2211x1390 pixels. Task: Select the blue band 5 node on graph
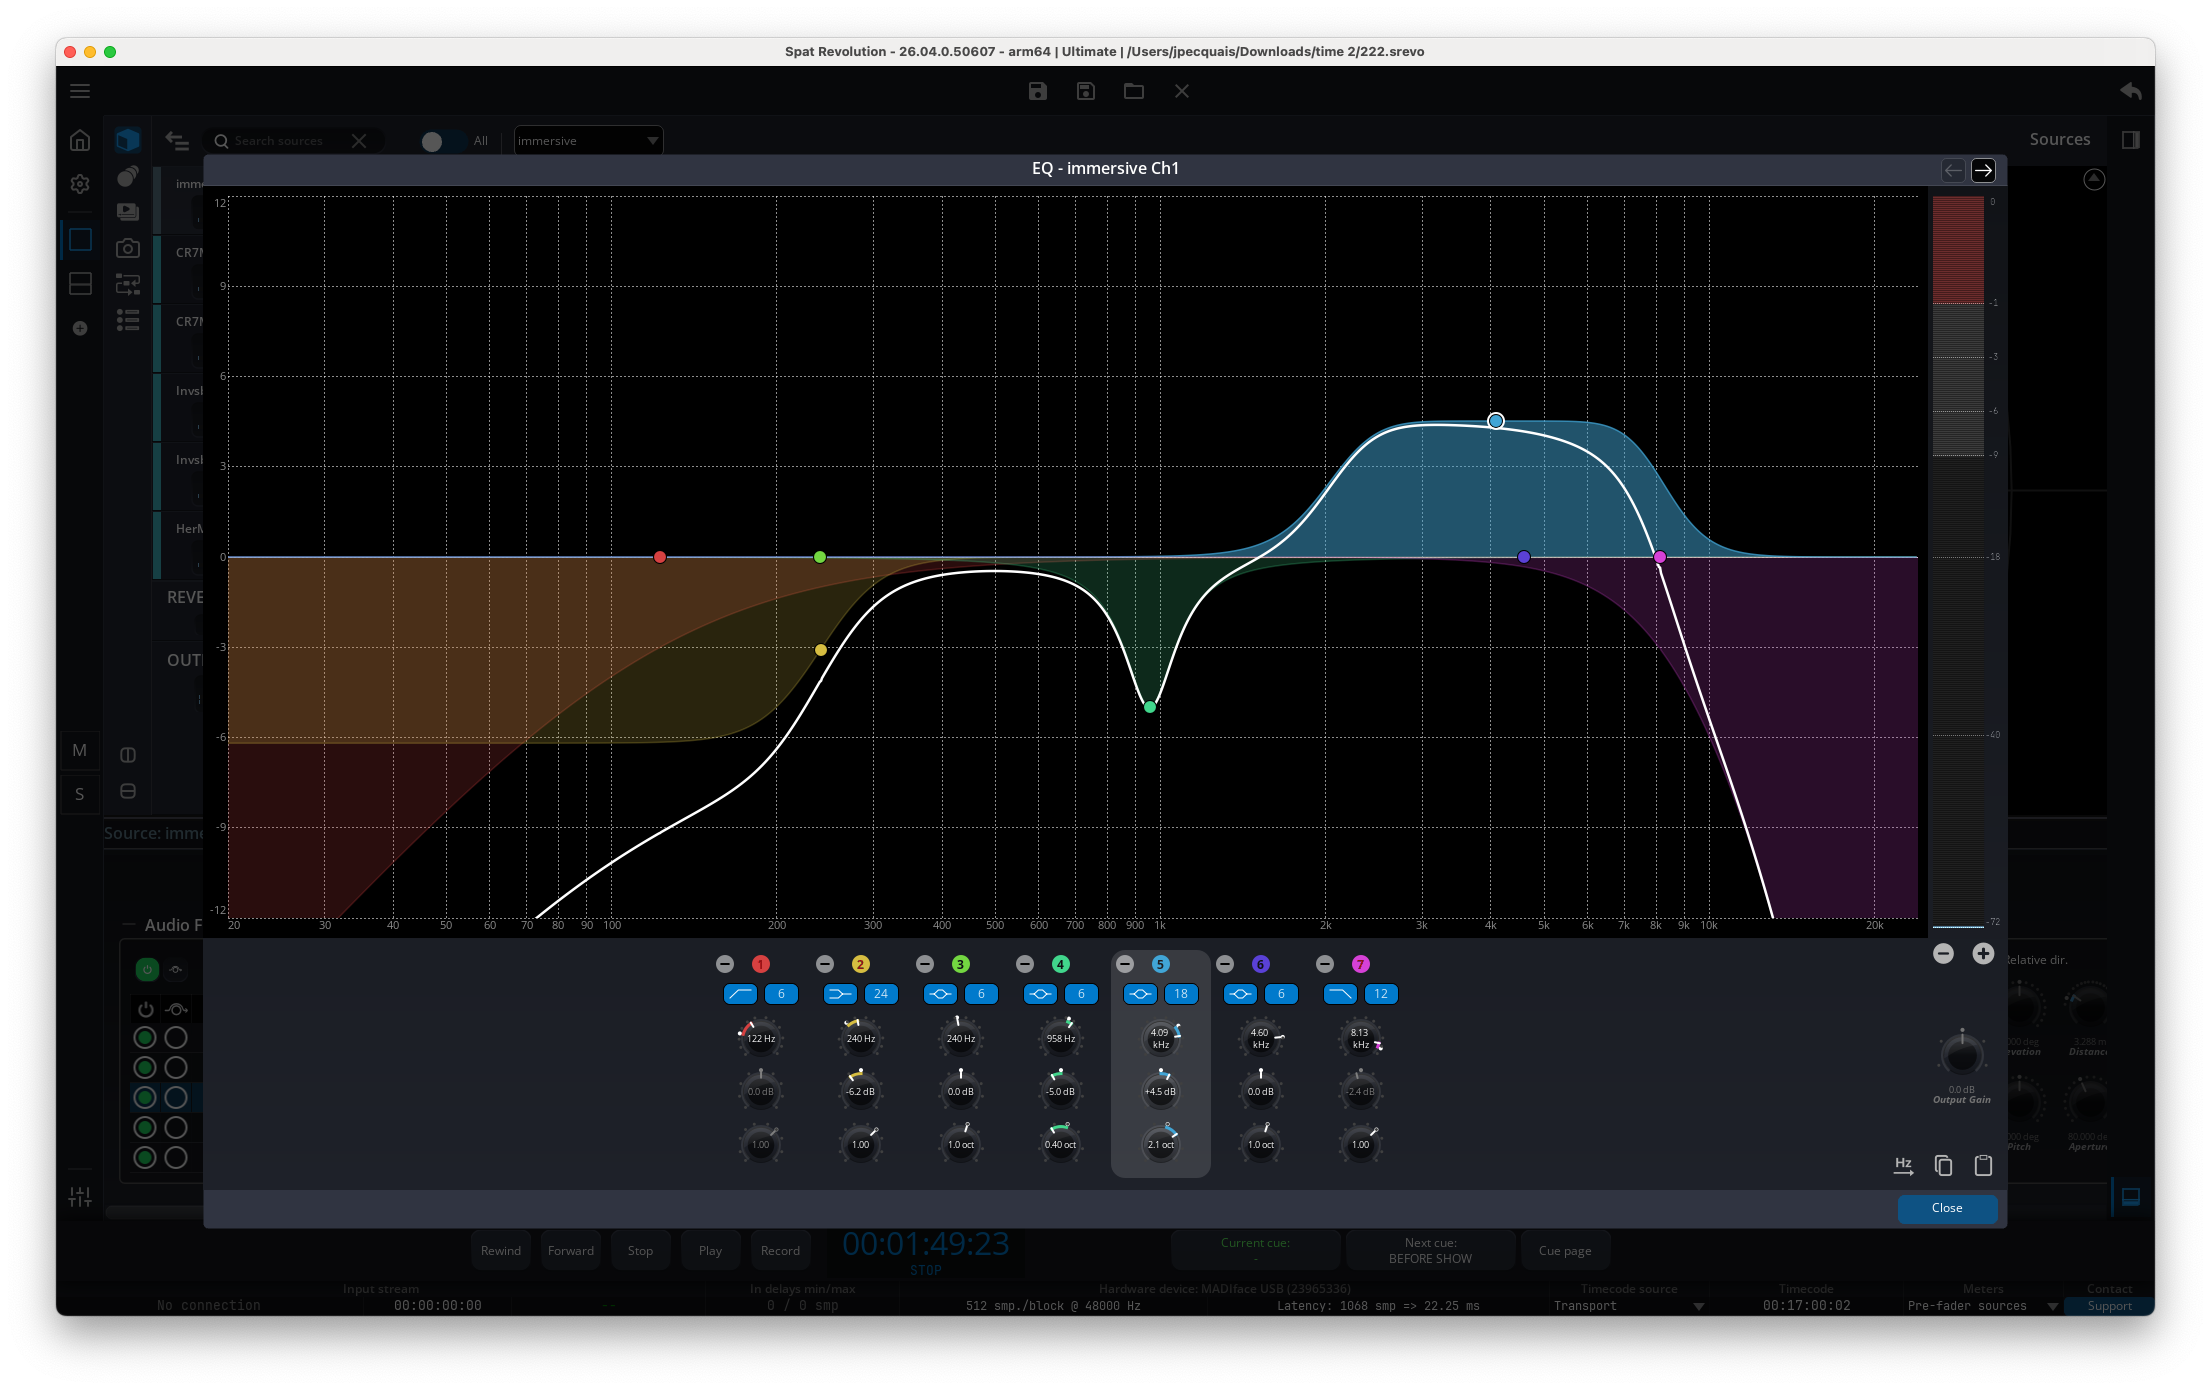pyautogui.click(x=1496, y=421)
